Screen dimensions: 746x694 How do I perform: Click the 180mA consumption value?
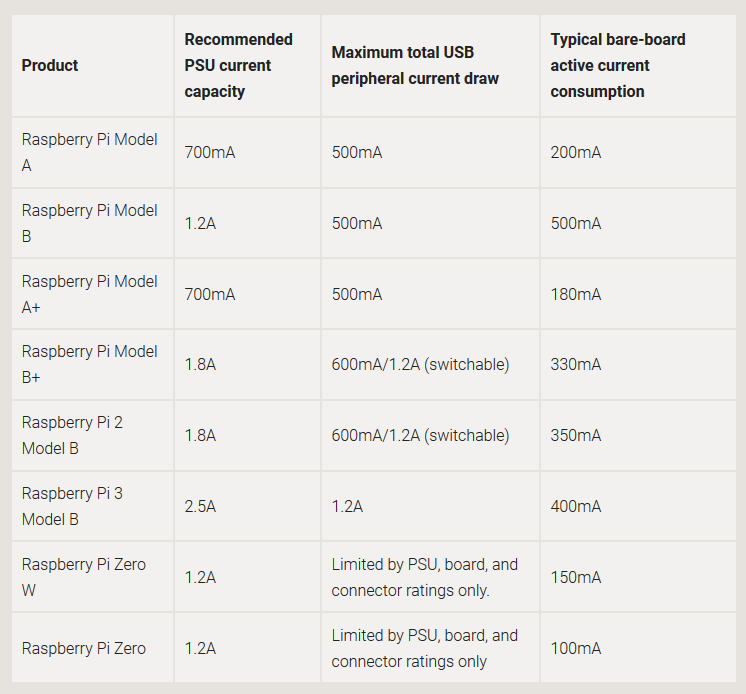click(x=576, y=294)
